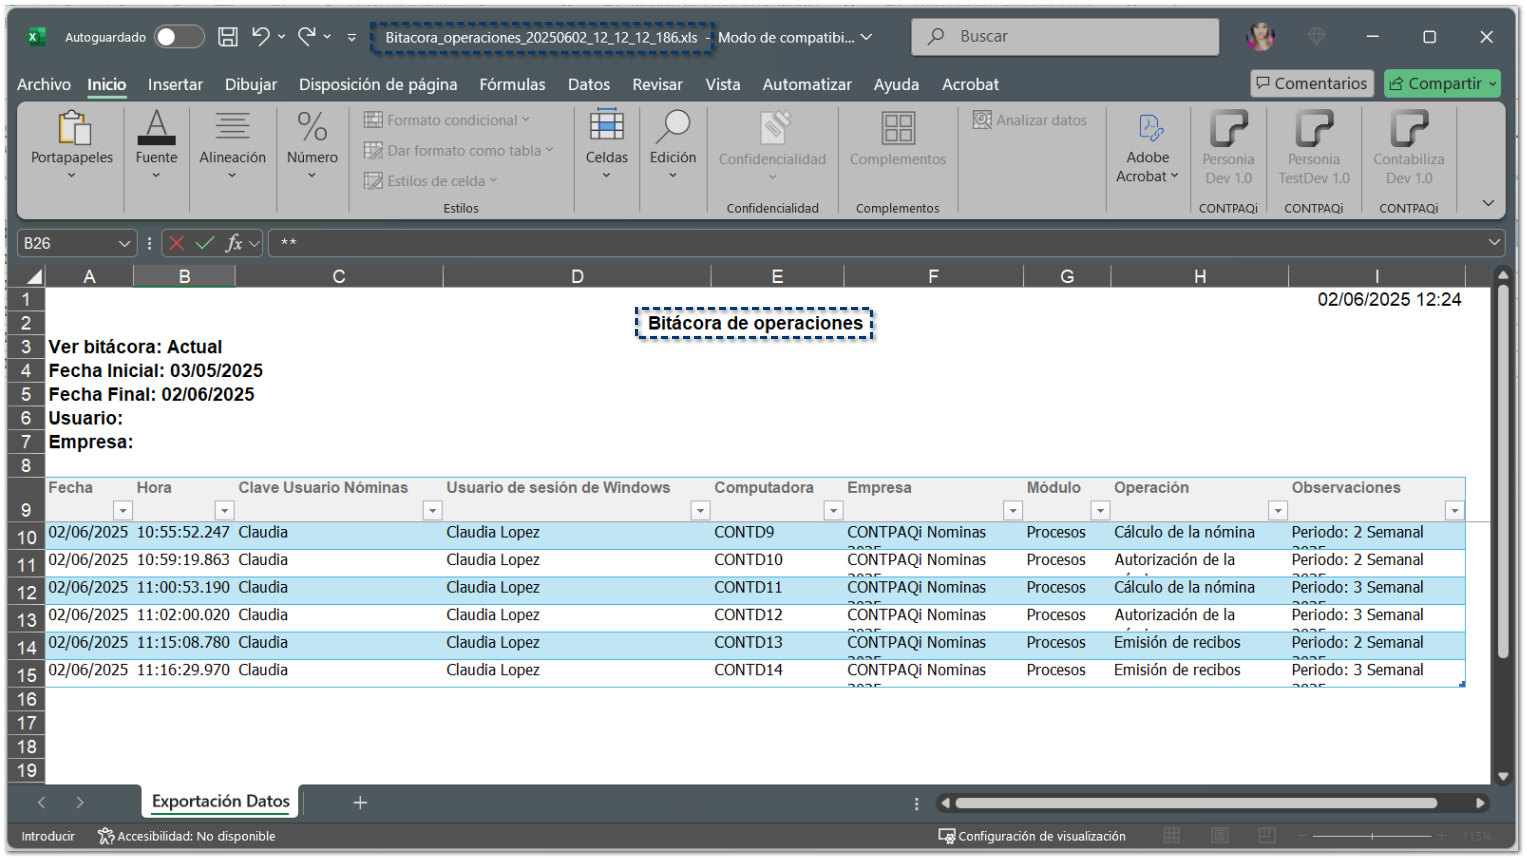Image resolution: width=1527 pixels, height=860 pixels.
Task: Click the Undo arrow icon
Action: tap(260, 37)
